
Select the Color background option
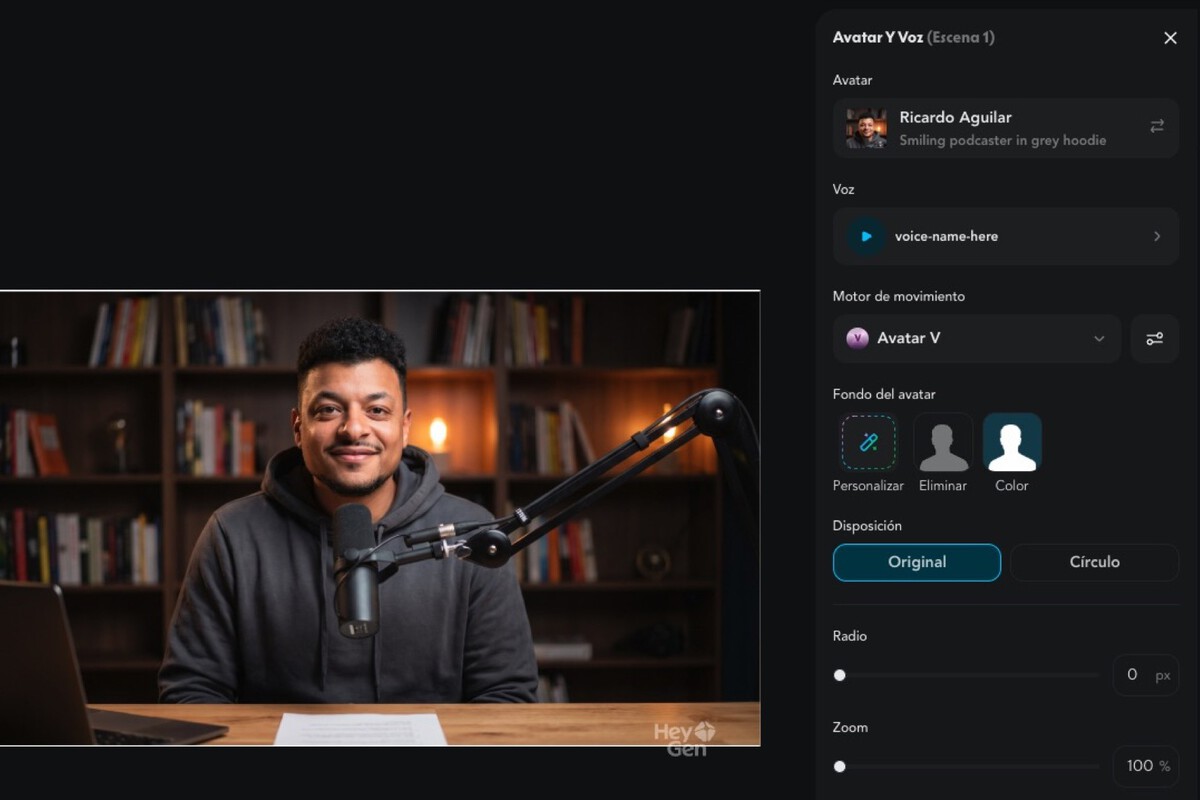click(x=1011, y=442)
